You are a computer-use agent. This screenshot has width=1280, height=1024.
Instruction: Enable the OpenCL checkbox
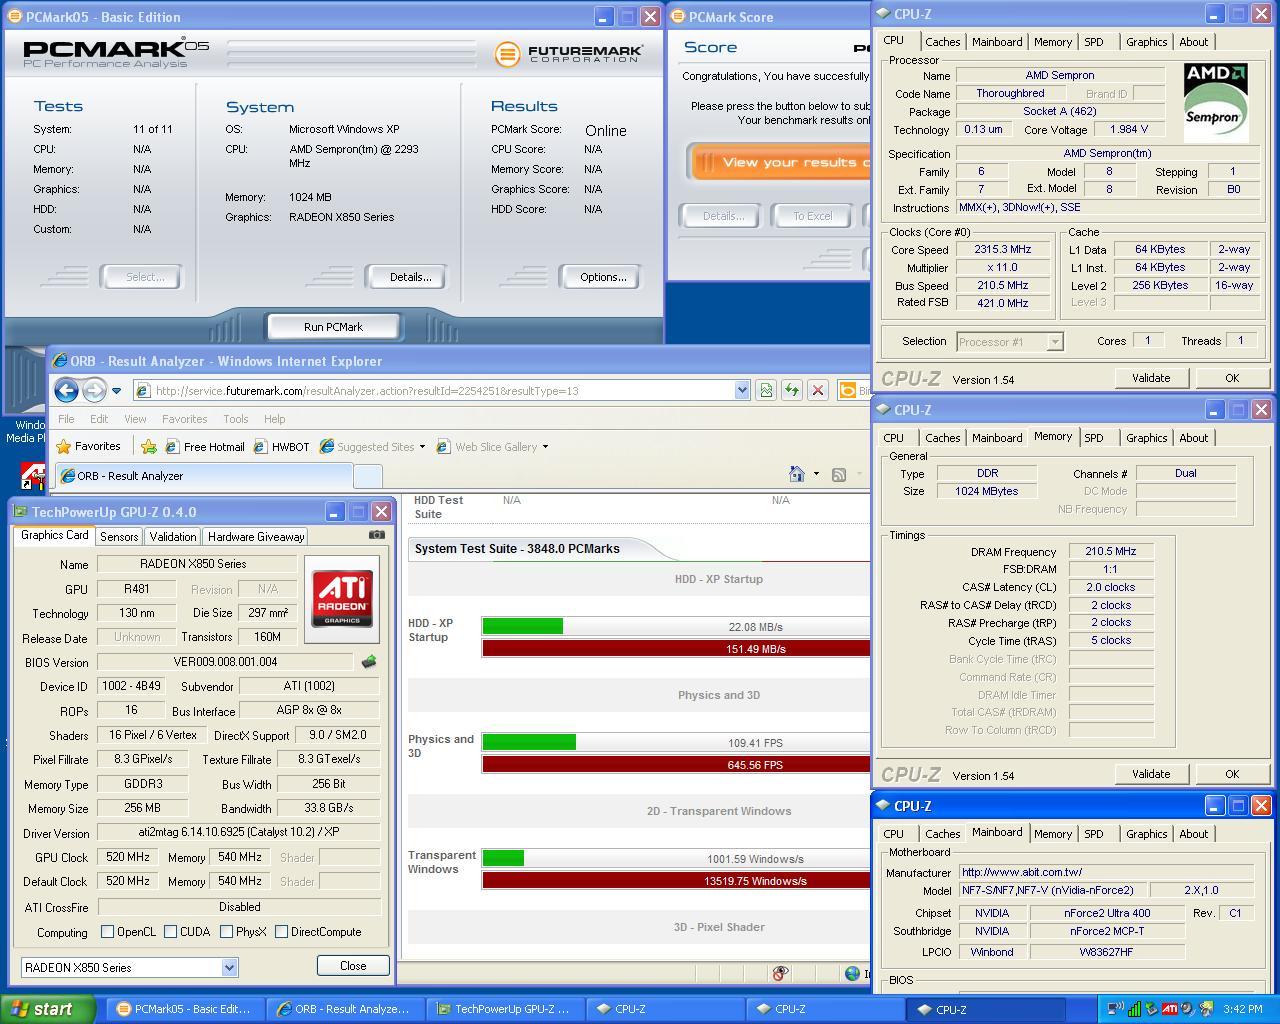click(x=107, y=931)
